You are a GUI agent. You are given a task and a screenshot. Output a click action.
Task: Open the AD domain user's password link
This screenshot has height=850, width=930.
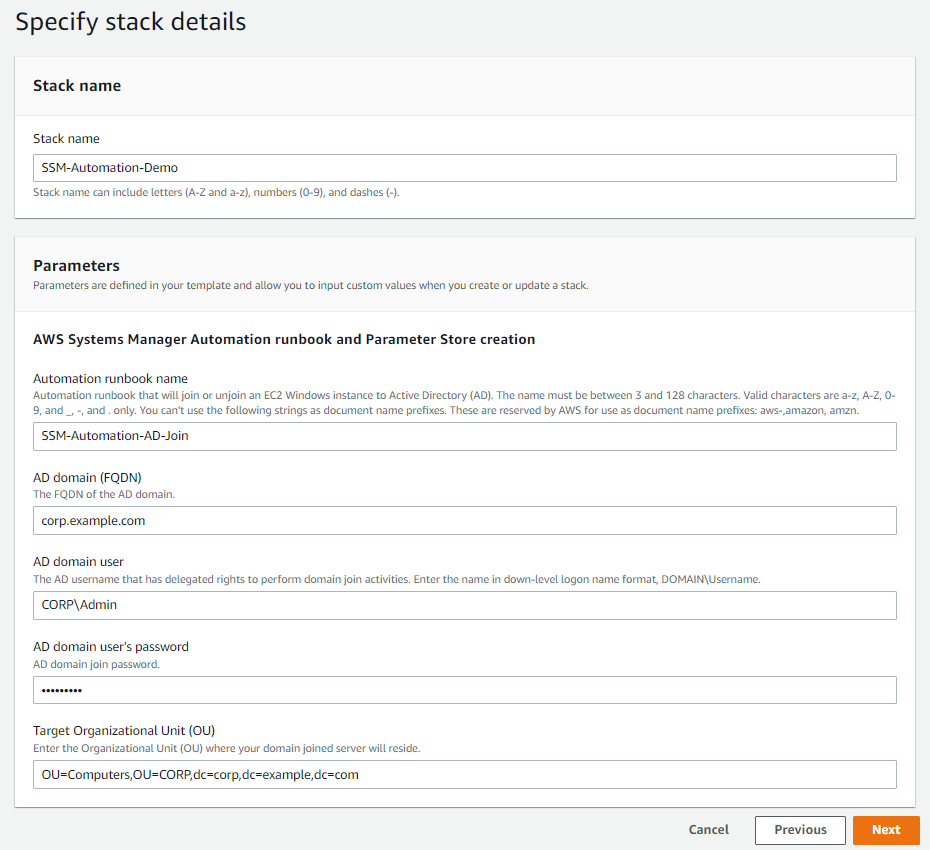pos(110,646)
